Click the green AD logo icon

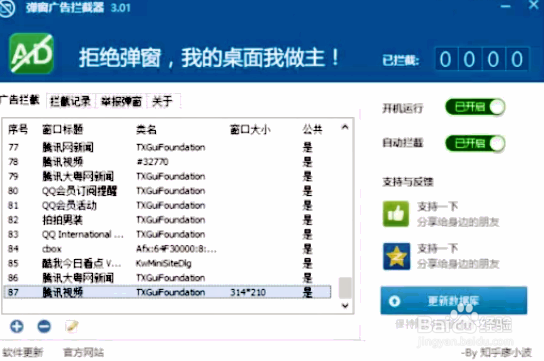point(31,53)
